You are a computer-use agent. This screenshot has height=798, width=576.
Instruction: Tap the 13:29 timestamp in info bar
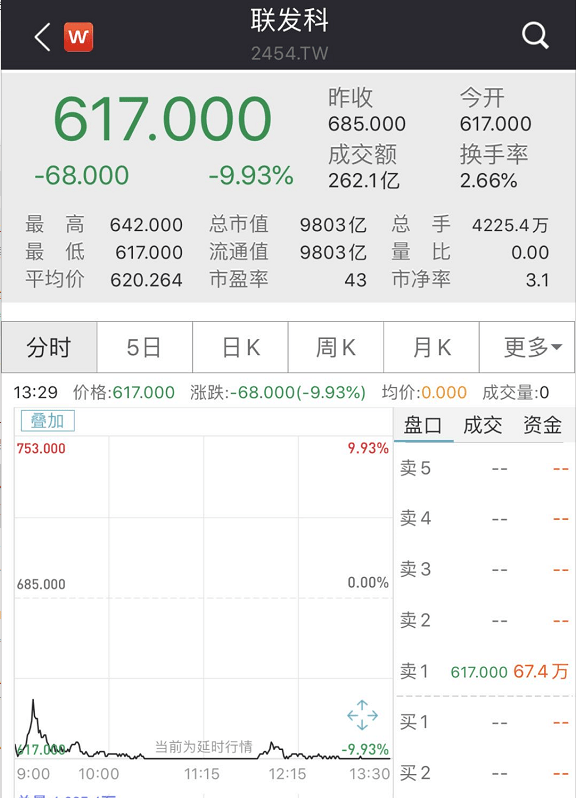[36, 392]
